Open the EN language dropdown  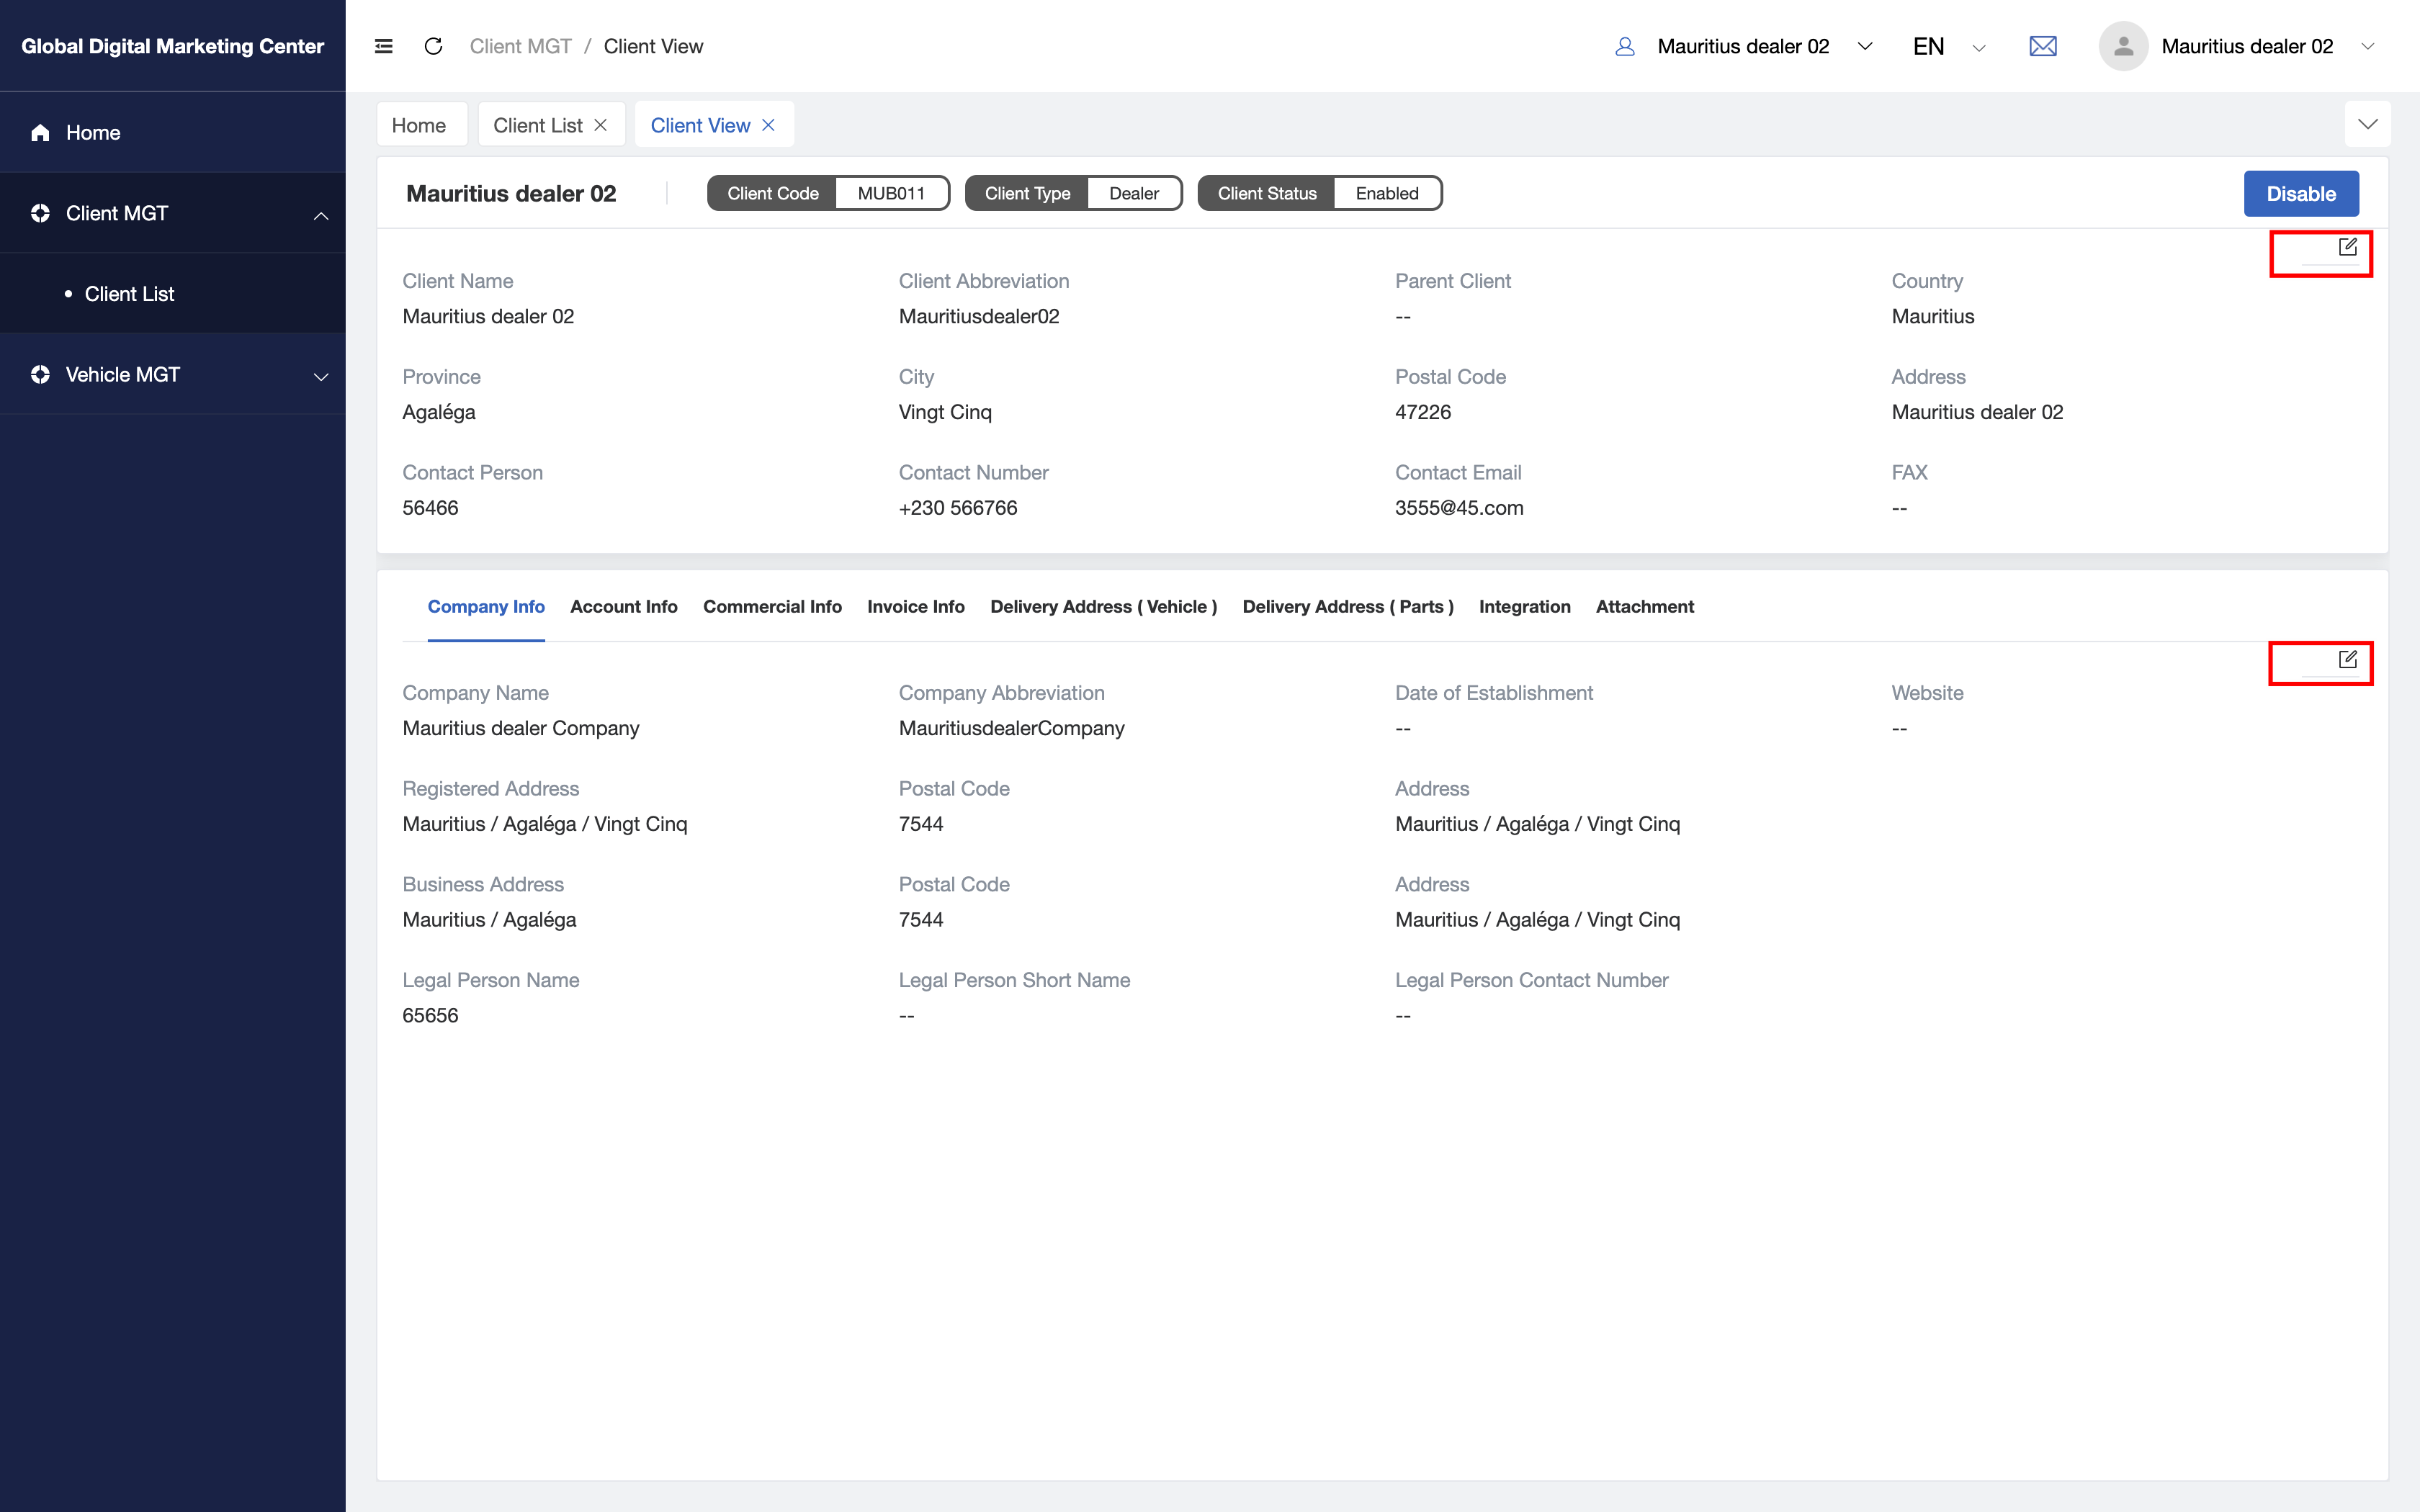[1978, 47]
